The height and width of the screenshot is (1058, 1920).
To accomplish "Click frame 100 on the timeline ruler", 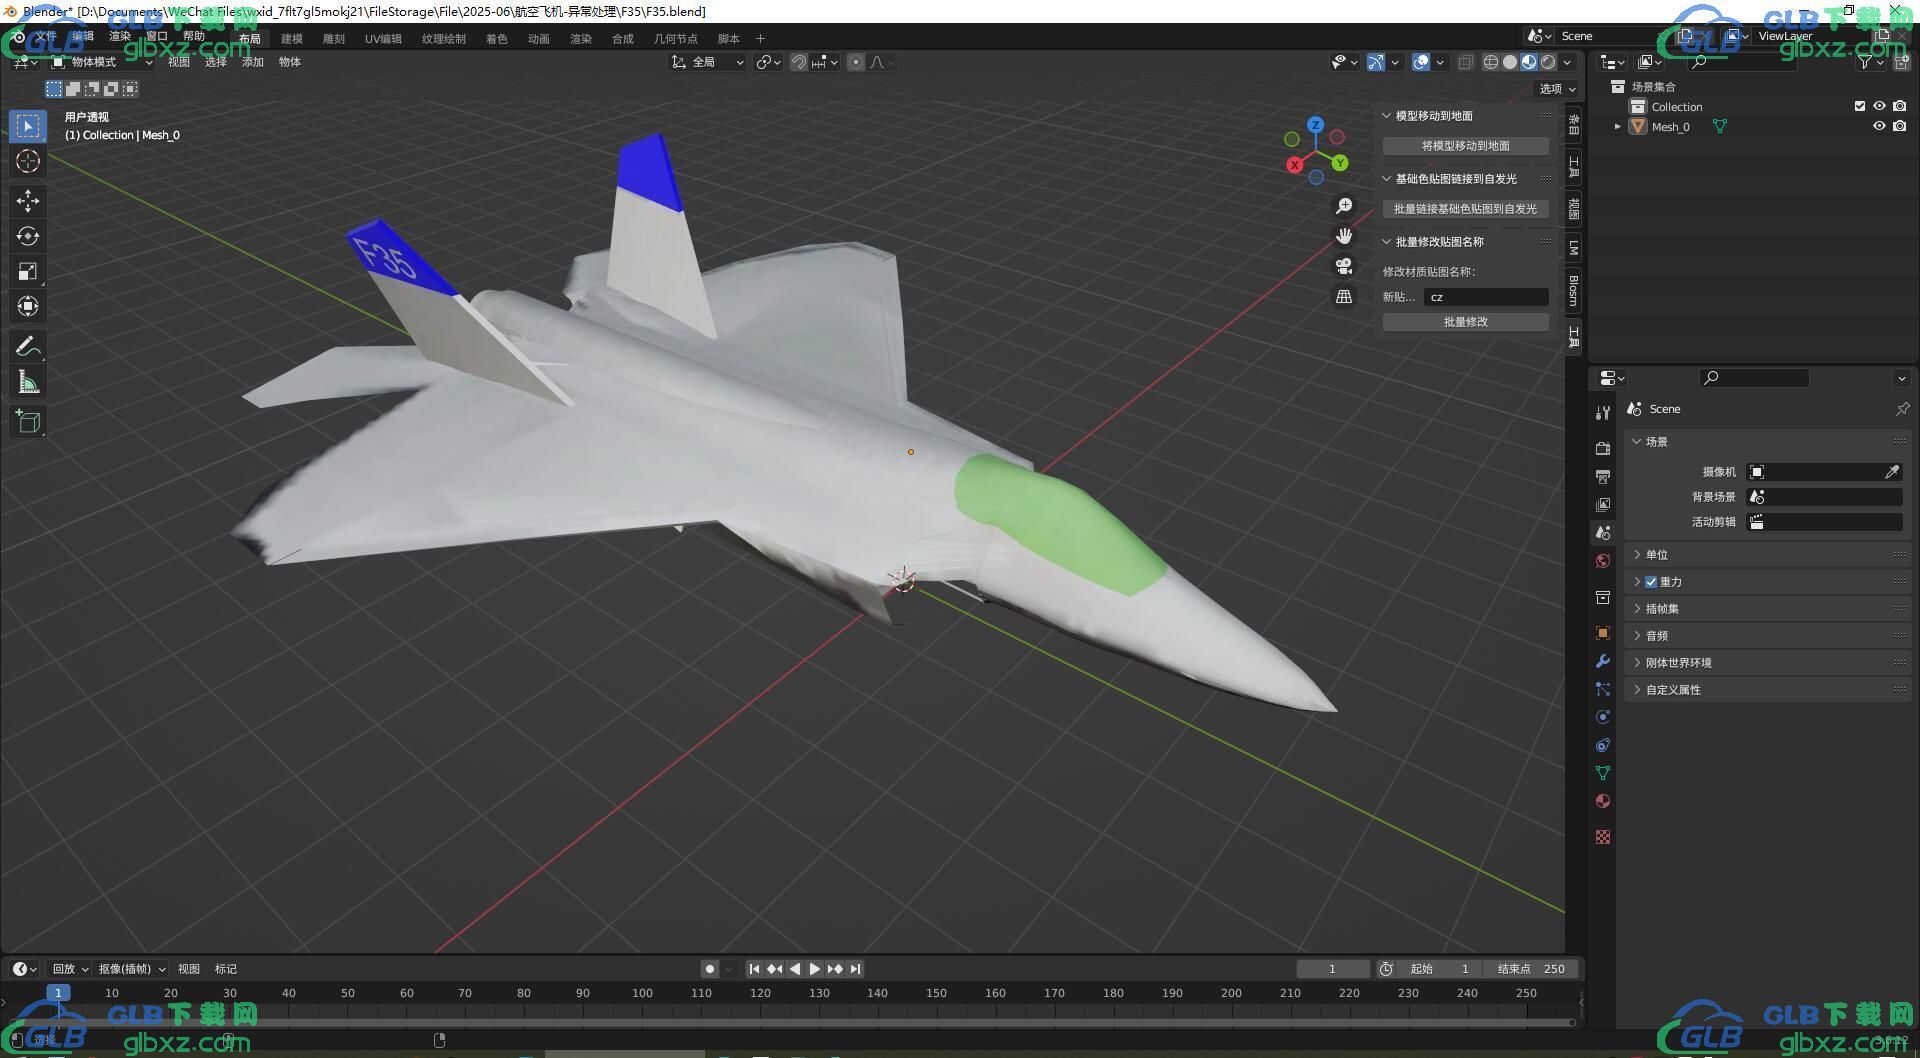I will click(x=642, y=993).
